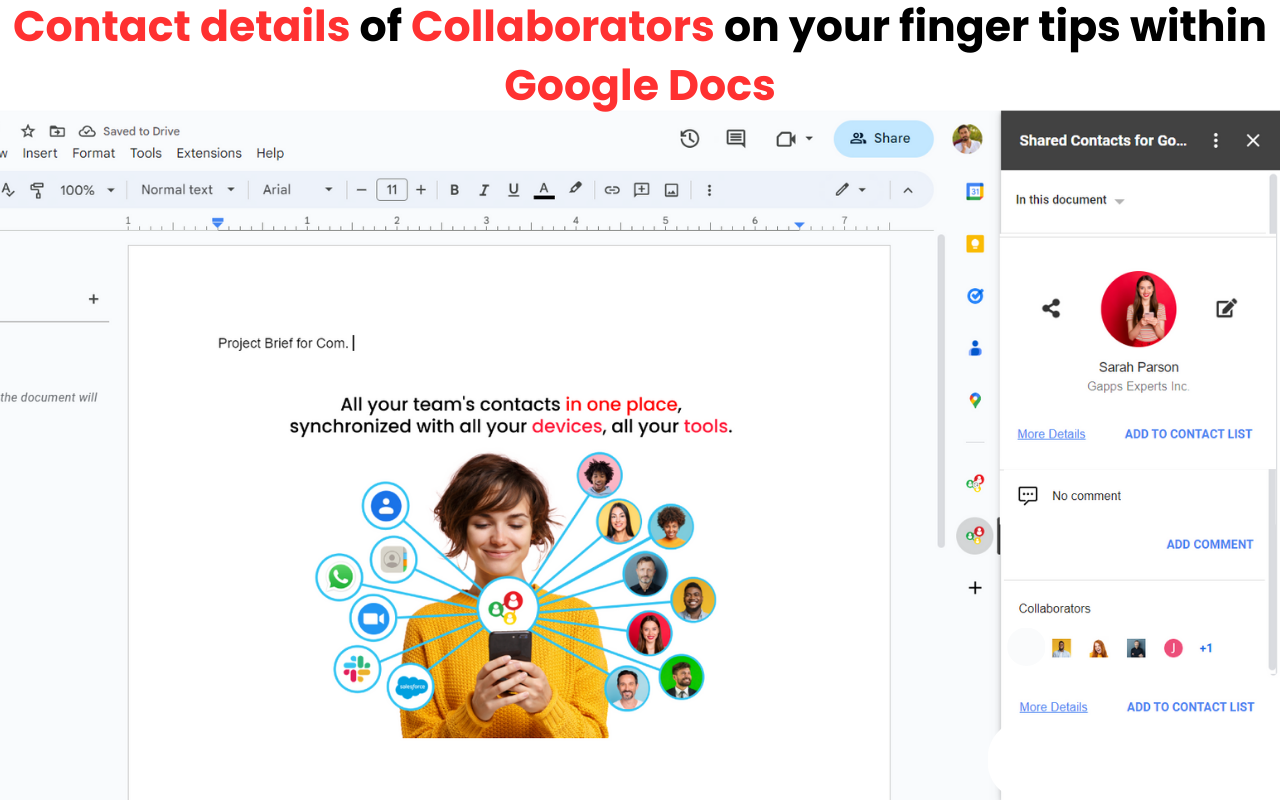Image resolution: width=1280 pixels, height=800 pixels.
Task: Click the Share button
Action: coord(883,139)
